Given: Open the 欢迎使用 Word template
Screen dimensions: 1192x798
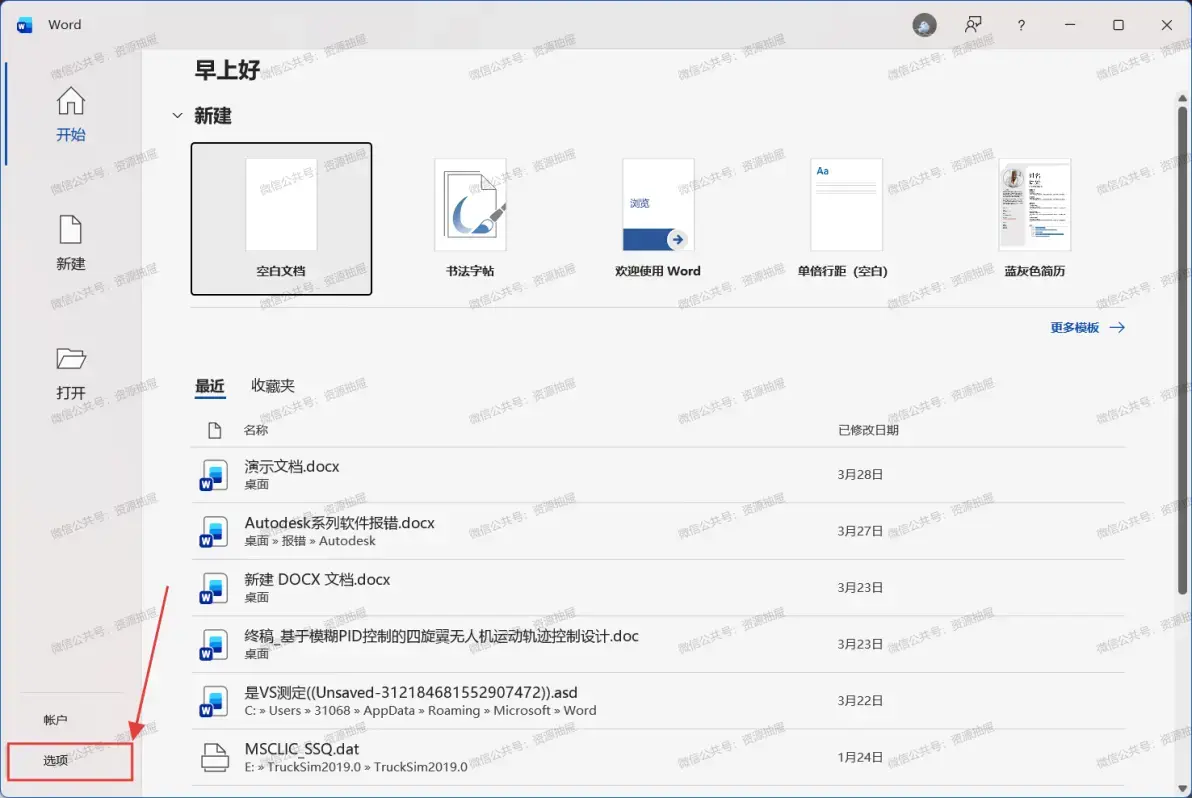Looking at the screenshot, I should coord(658,219).
